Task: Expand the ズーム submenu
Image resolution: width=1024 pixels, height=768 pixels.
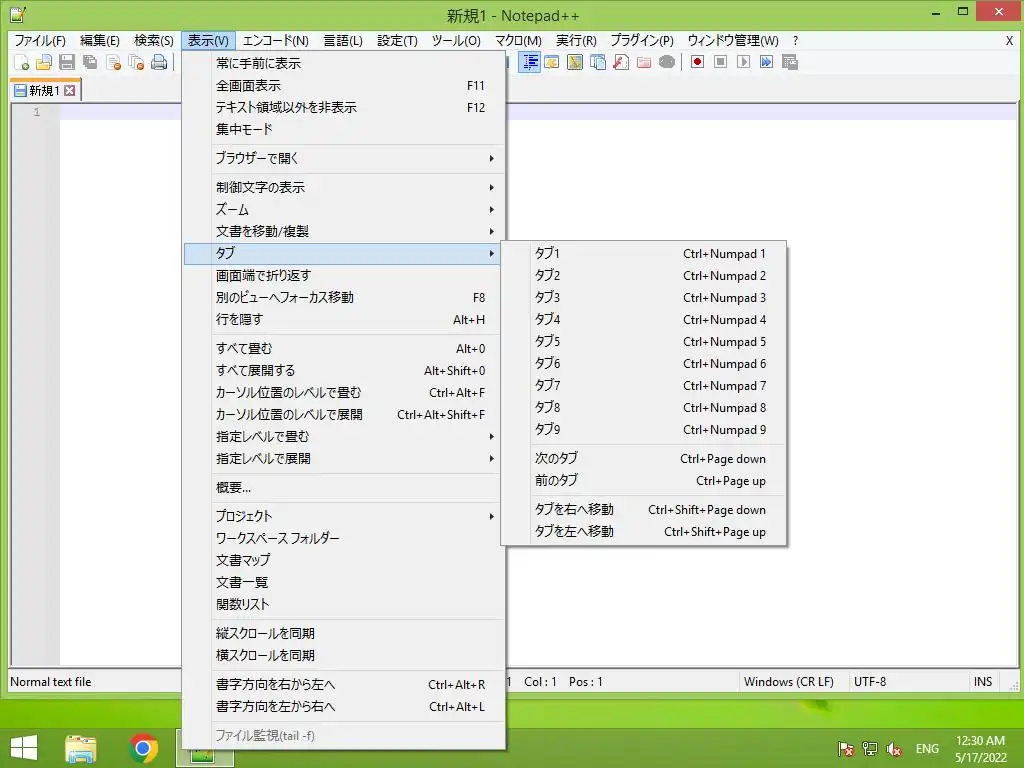Action: (x=344, y=210)
